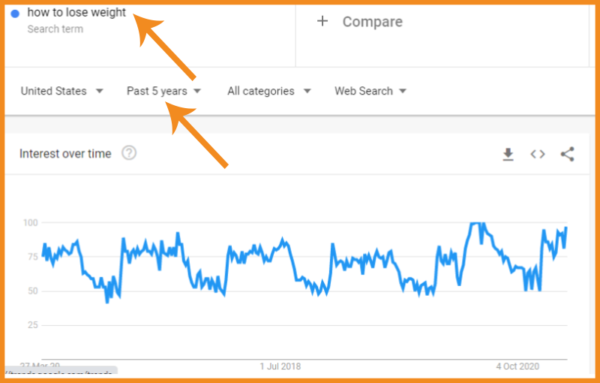Click the arrow next to United States

(x=99, y=91)
